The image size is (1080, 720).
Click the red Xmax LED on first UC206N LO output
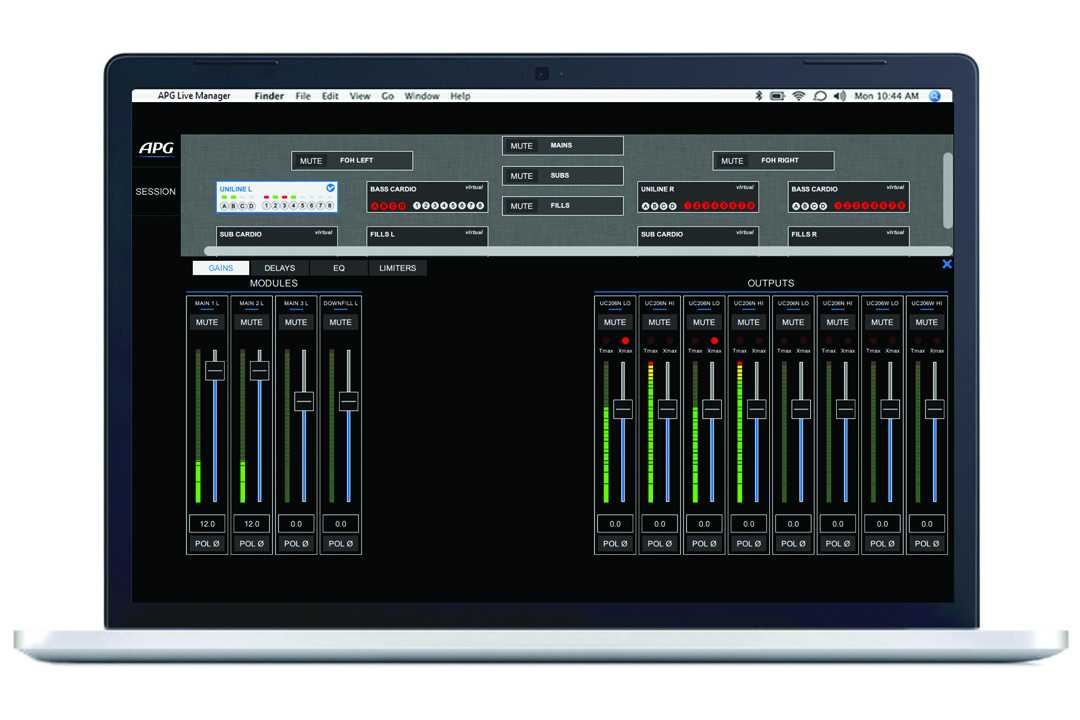click(x=623, y=340)
